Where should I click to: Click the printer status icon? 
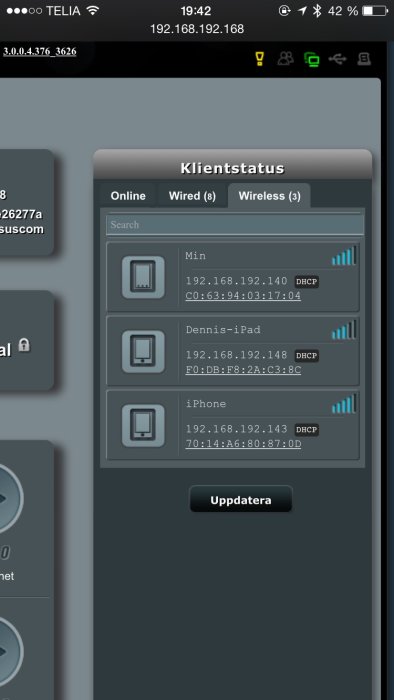click(364, 58)
